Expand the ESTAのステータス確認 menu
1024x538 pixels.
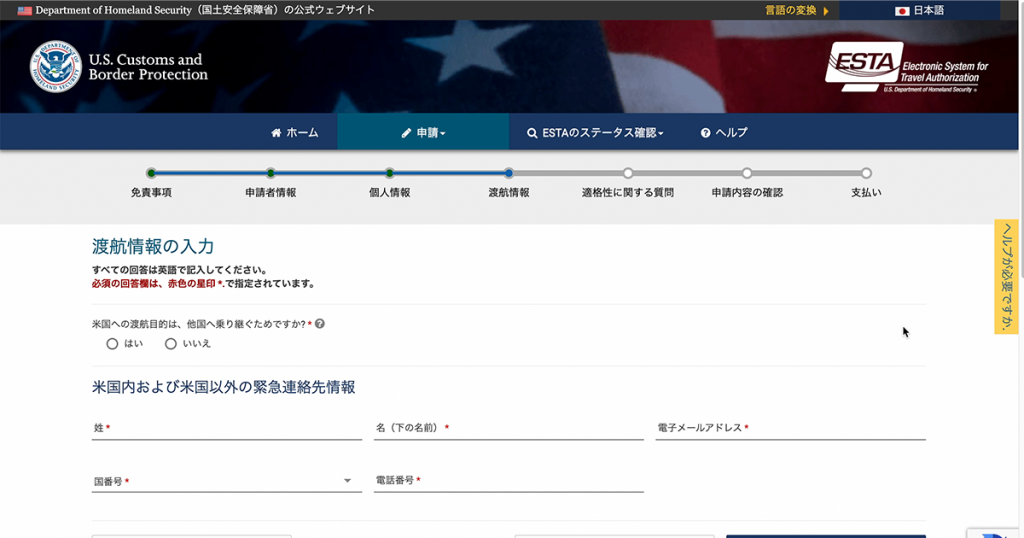click(595, 132)
